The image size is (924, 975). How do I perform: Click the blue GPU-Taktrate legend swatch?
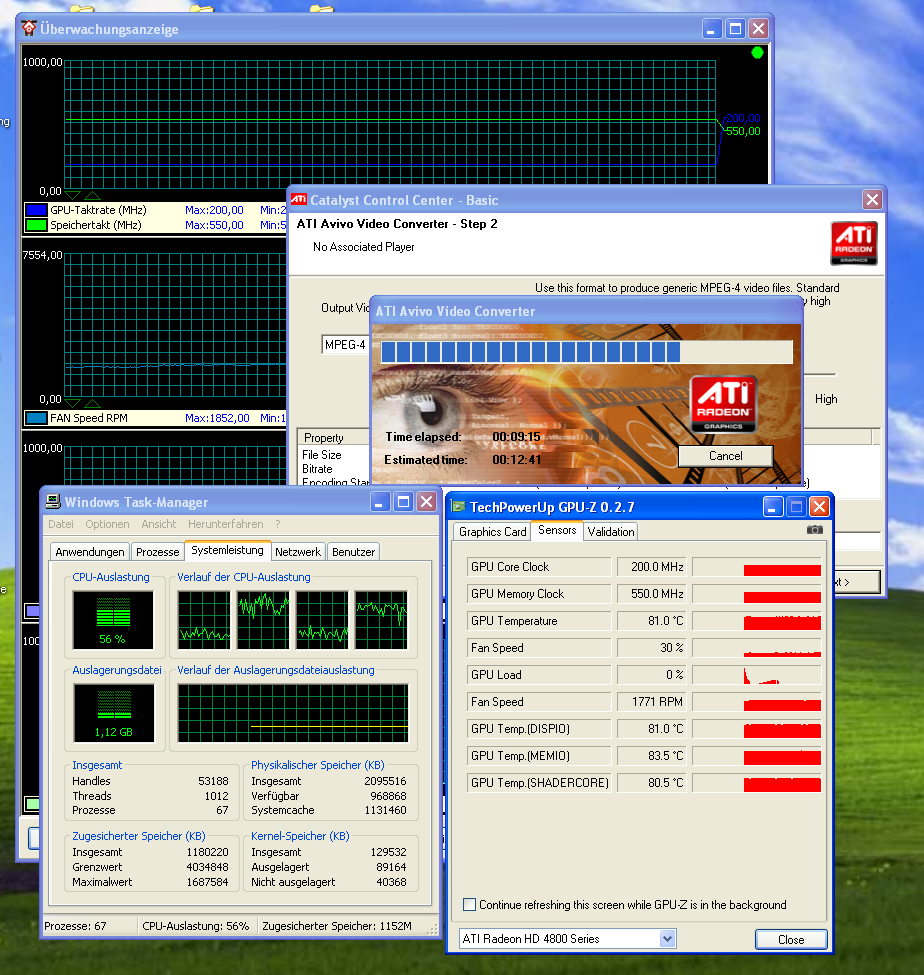pos(36,210)
